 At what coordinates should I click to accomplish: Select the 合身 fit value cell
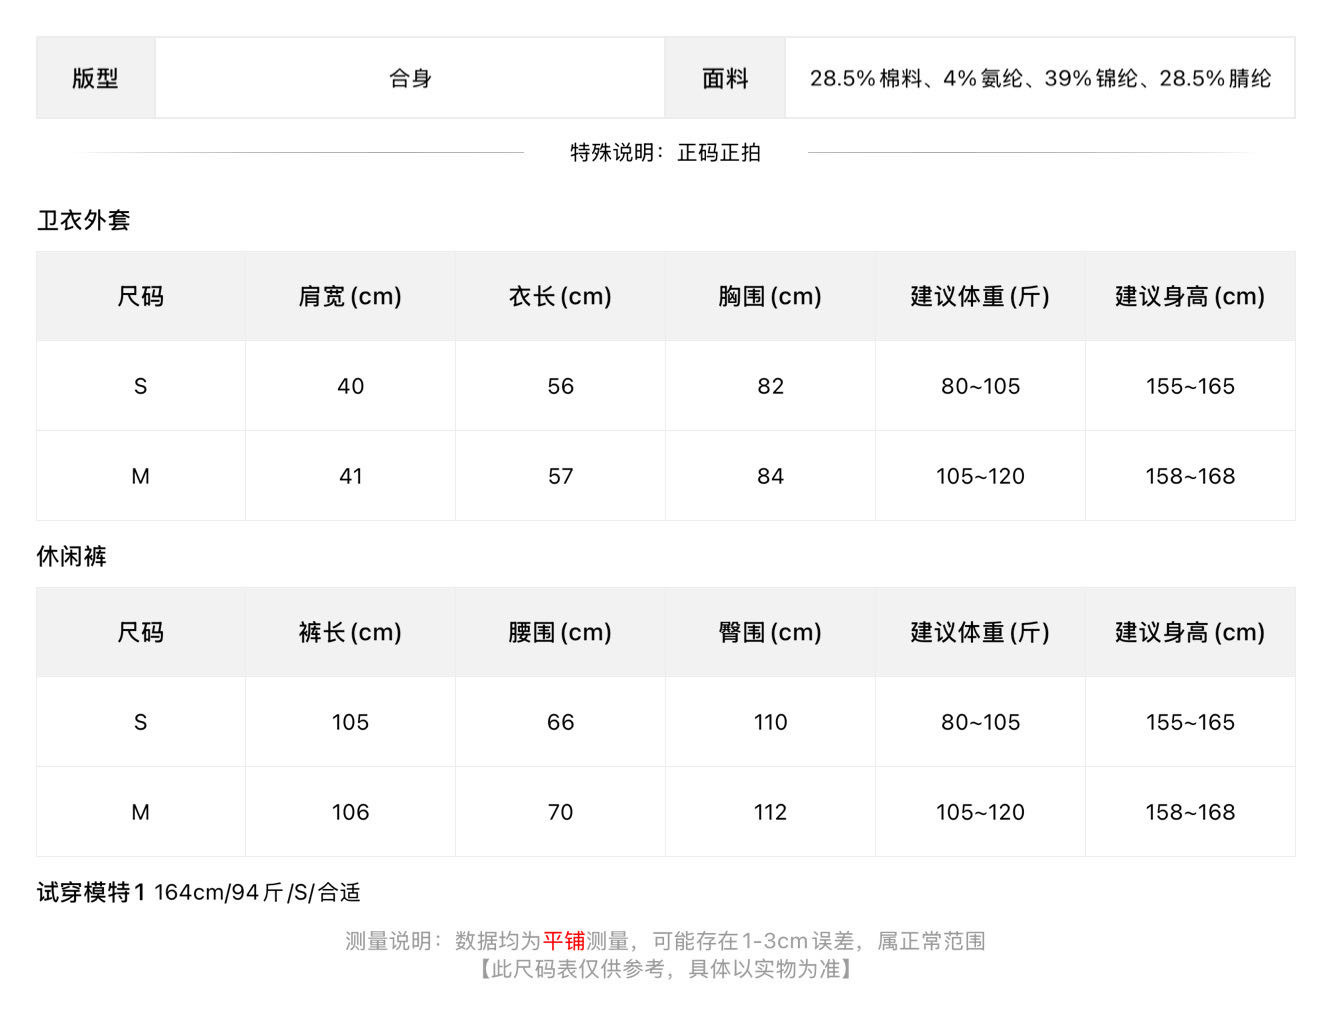(x=410, y=78)
